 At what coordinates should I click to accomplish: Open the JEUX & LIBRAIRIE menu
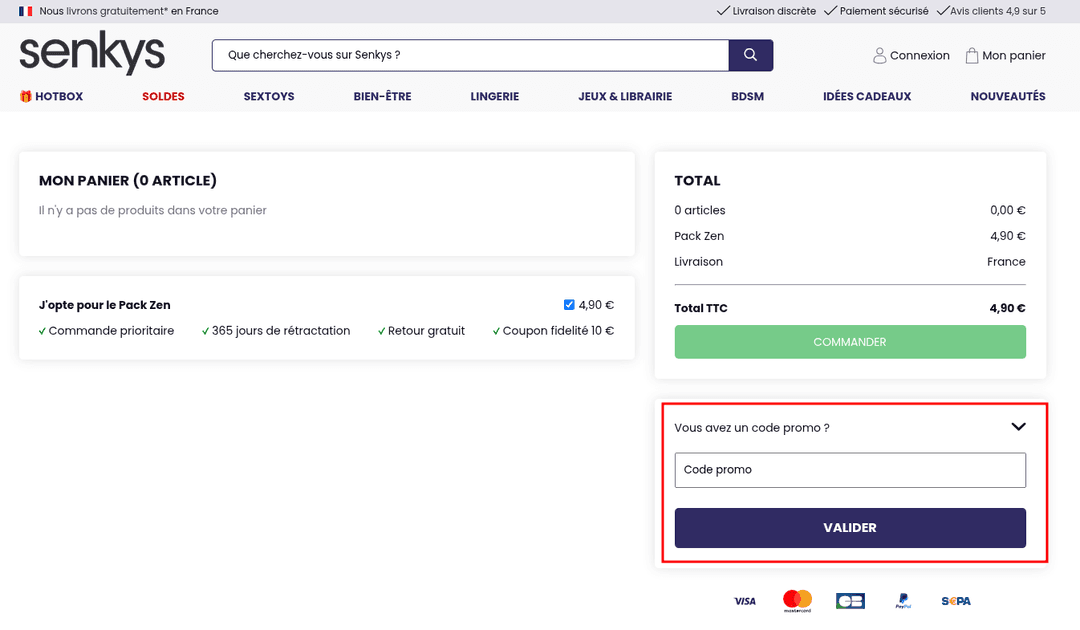click(x=625, y=96)
